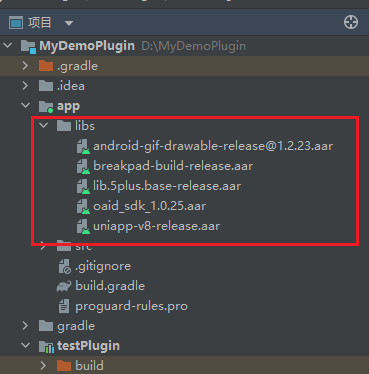Open the 项目 view dropdown arrow

(69, 23)
